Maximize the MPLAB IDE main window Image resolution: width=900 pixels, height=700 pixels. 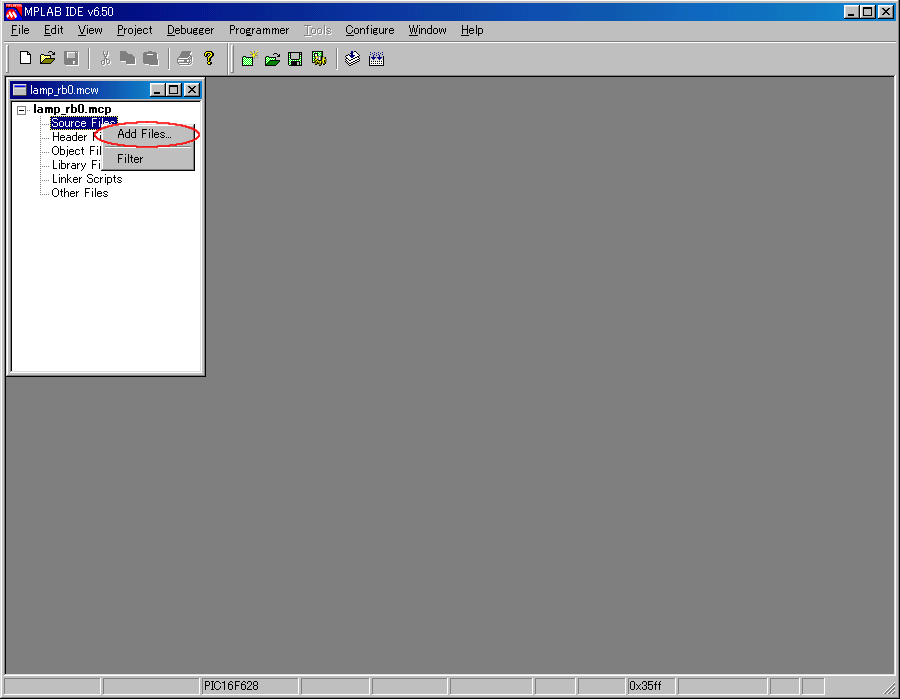point(868,11)
